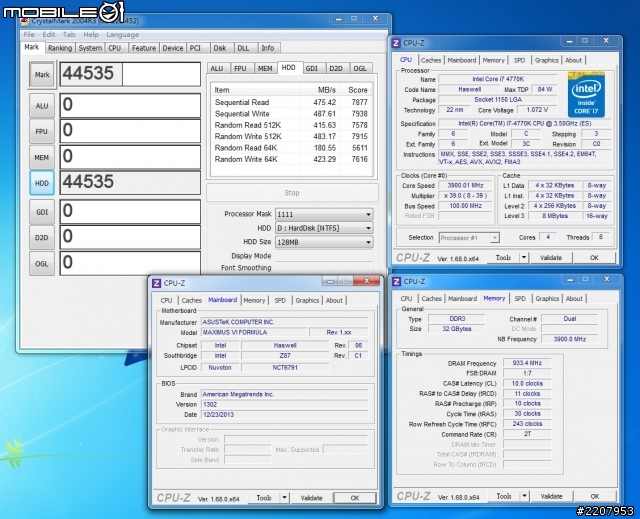
Task: Click the FPU benchmark button
Action: (x=42, y=132)
